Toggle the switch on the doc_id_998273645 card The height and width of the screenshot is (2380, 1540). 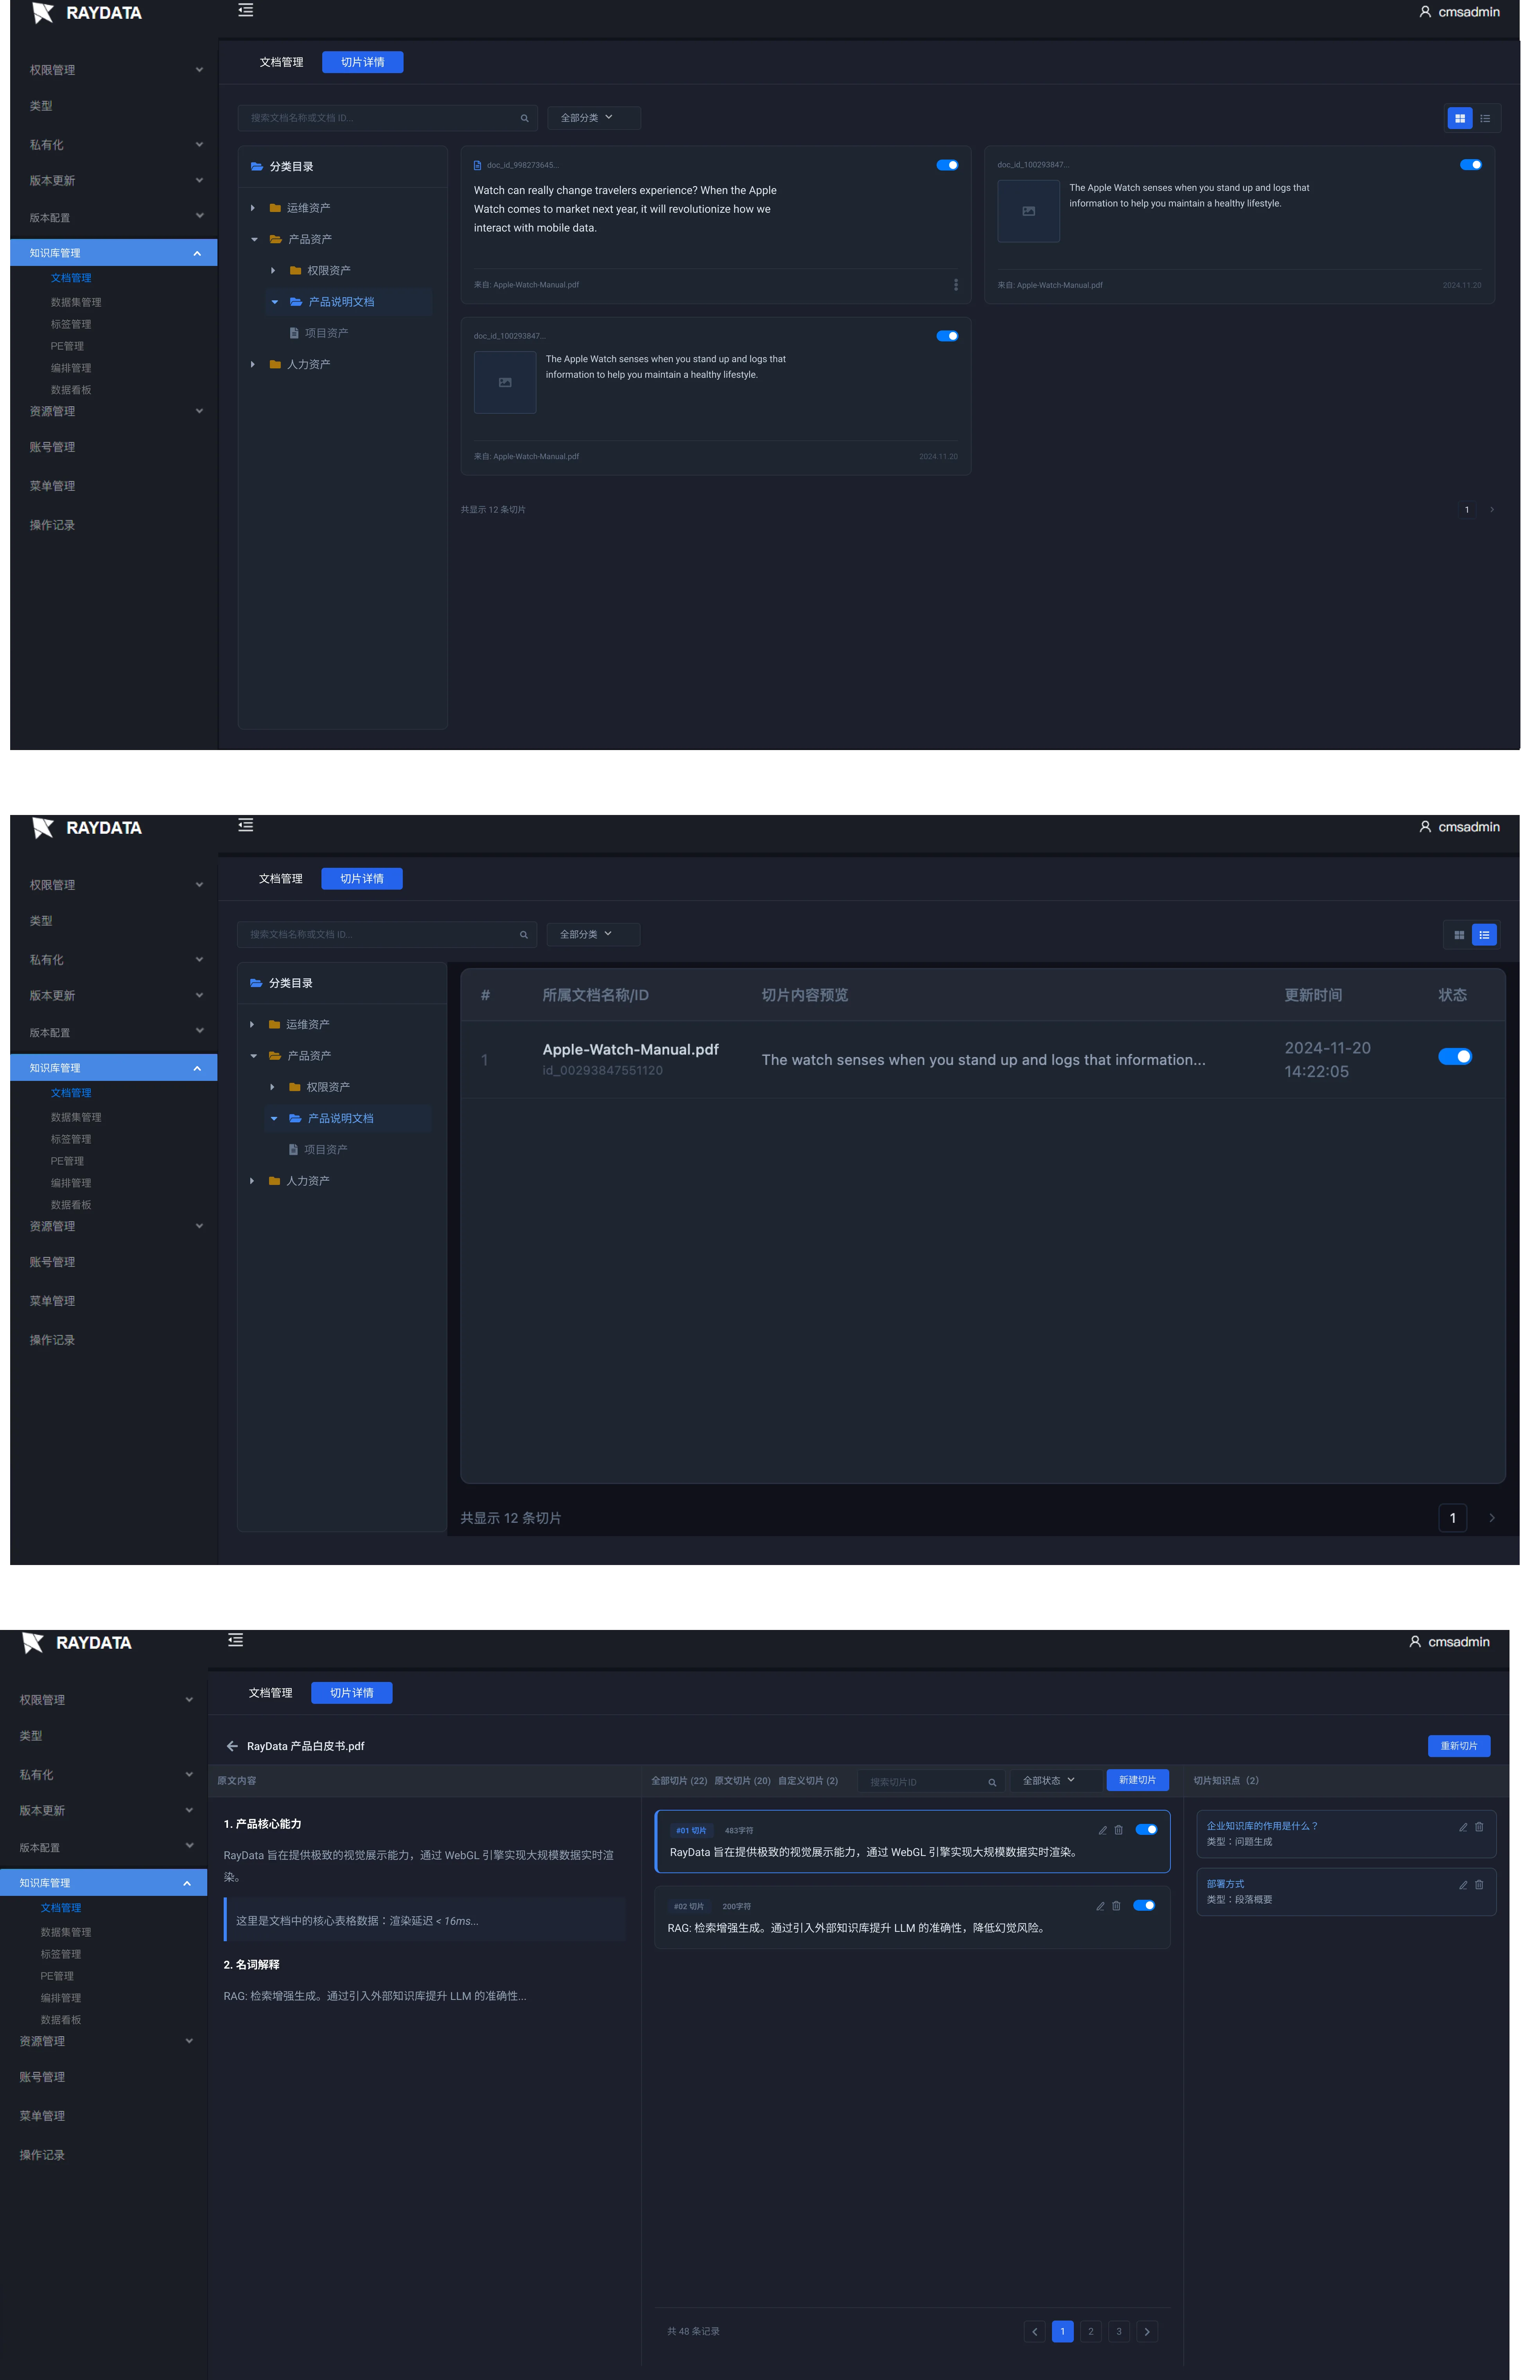(x=947, y=165)
